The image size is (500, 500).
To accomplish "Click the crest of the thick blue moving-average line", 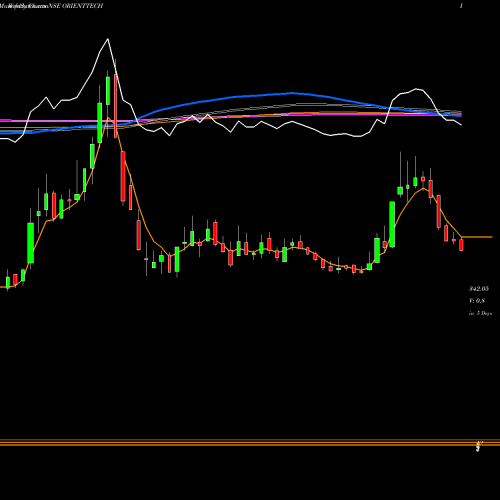I will pos(292,93).
